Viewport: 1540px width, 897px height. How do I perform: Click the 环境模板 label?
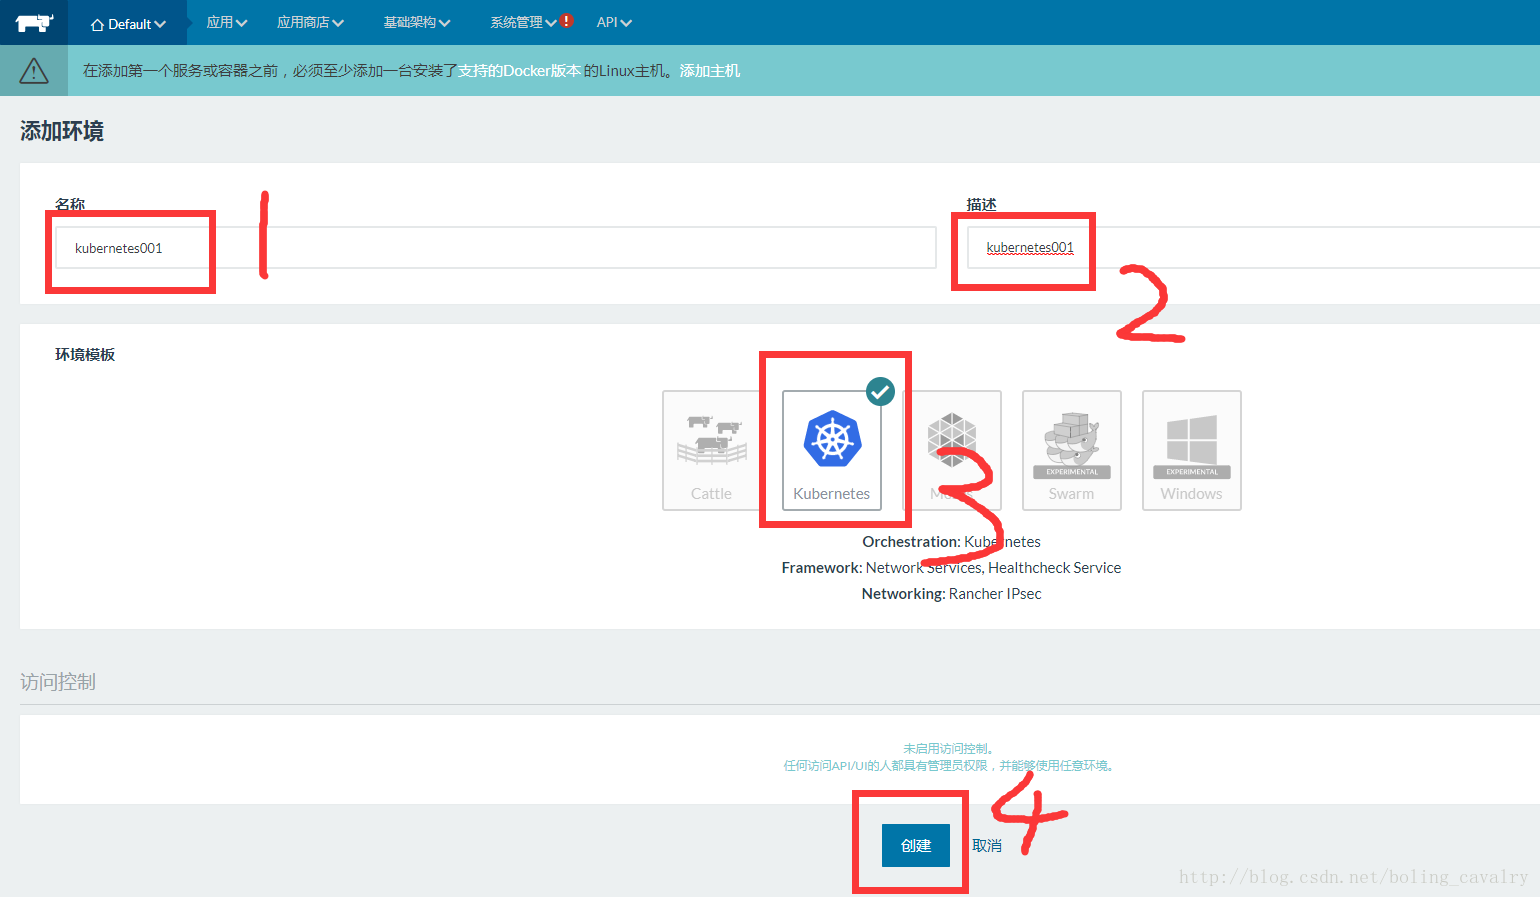click(85, 355)
